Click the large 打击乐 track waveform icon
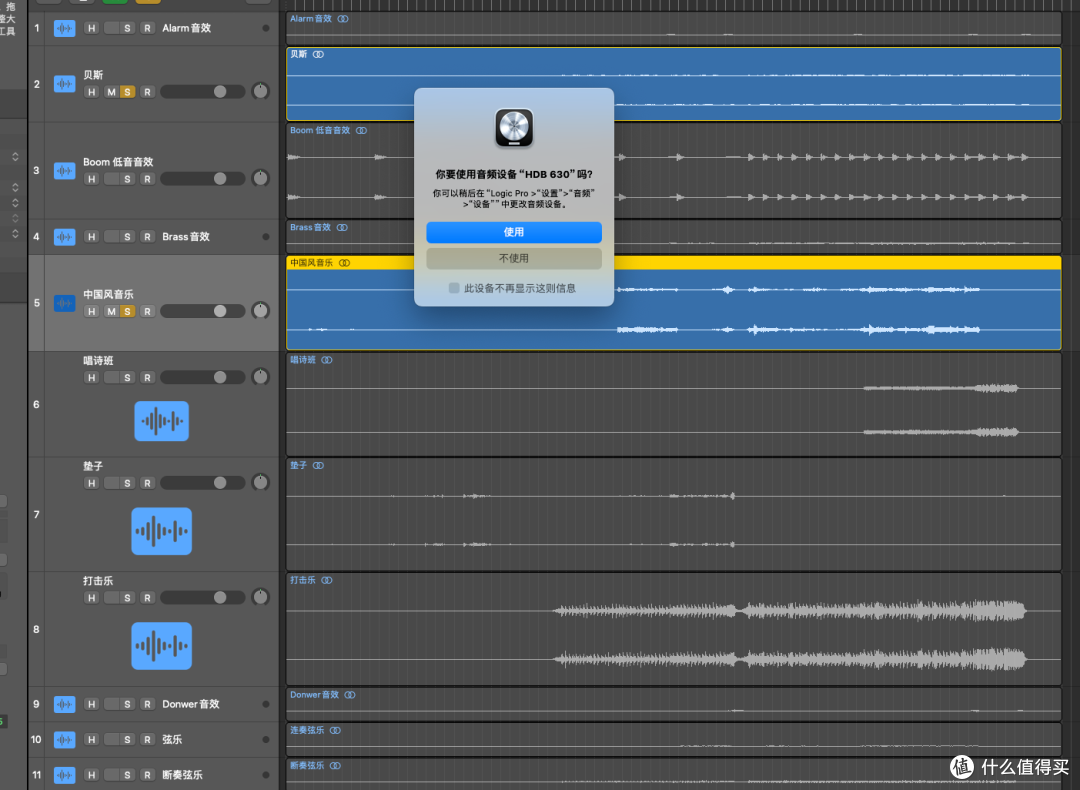1080x790 pixels. 161,646
